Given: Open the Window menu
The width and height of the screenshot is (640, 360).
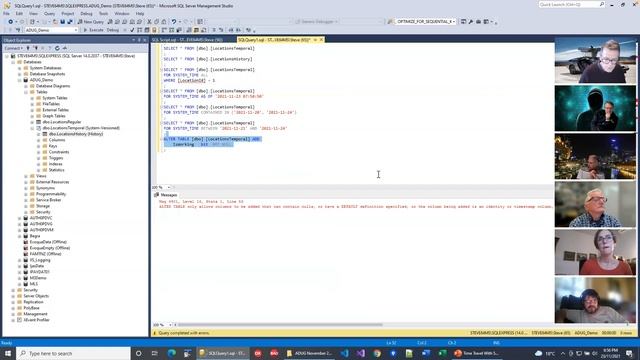Looking at the screenshot, I should [122, 13].
